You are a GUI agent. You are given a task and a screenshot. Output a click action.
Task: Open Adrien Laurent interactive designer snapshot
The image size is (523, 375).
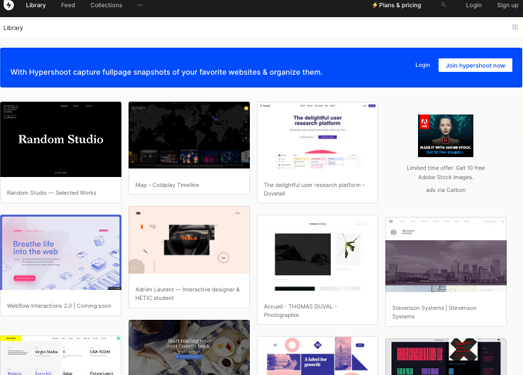coord(189,240)
